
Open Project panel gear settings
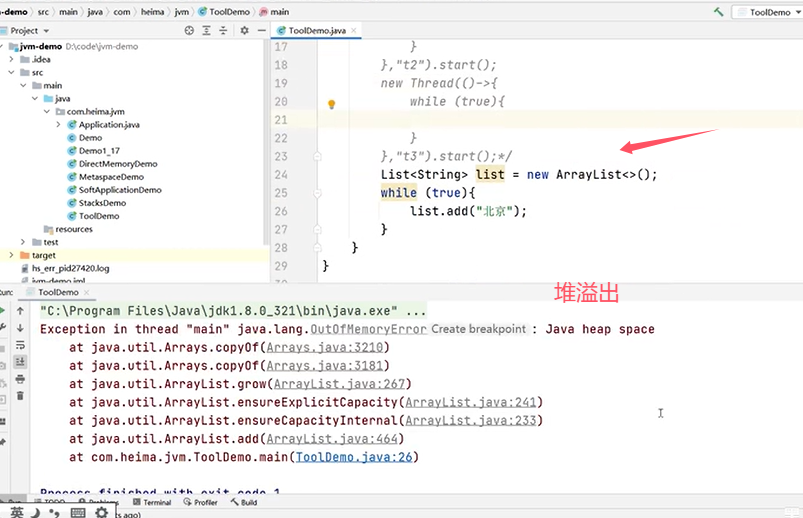coord(244,31)
